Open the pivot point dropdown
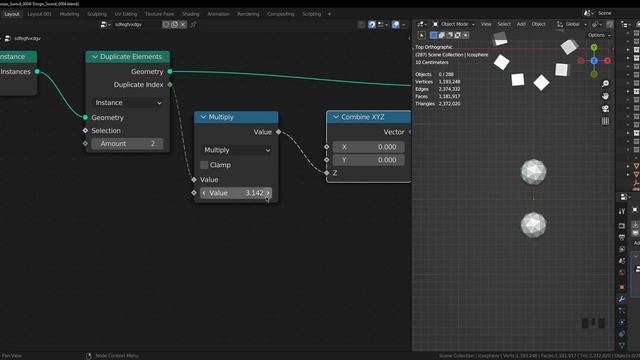 coord(597,24)
